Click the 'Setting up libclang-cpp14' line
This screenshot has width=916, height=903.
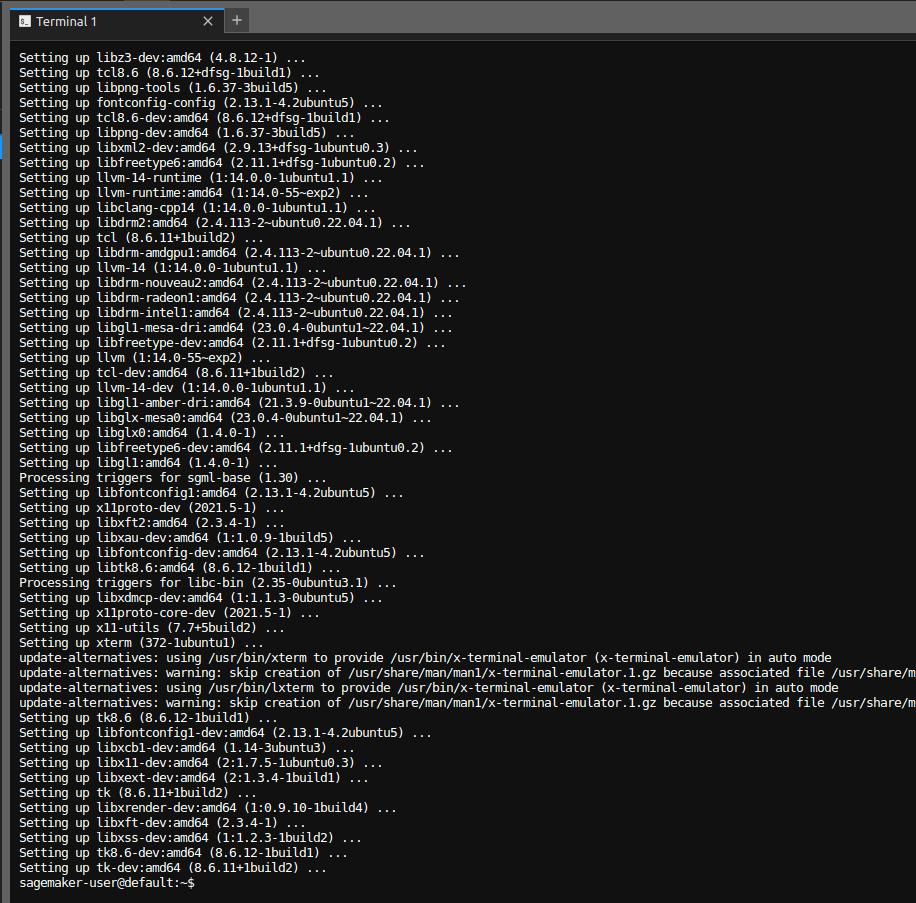197,207
